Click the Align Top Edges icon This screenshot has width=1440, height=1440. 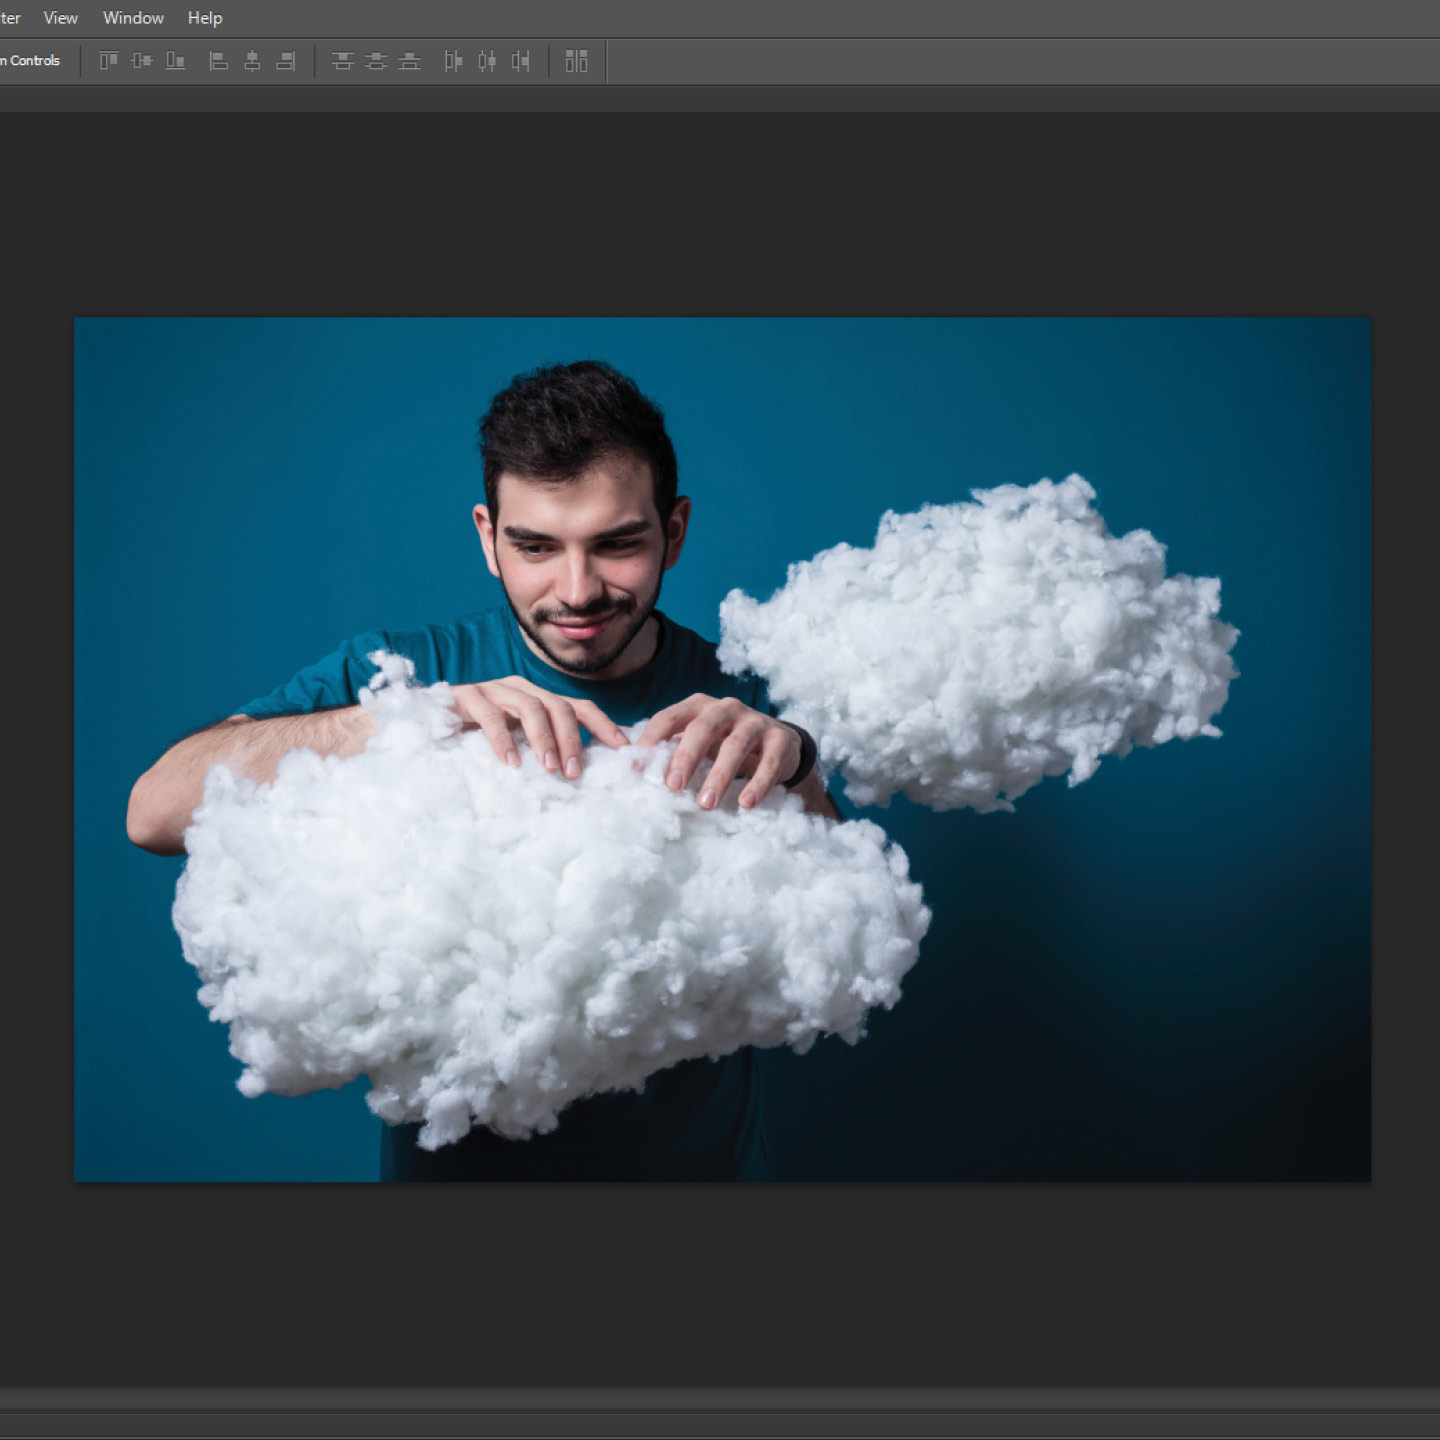coord(108,61)
